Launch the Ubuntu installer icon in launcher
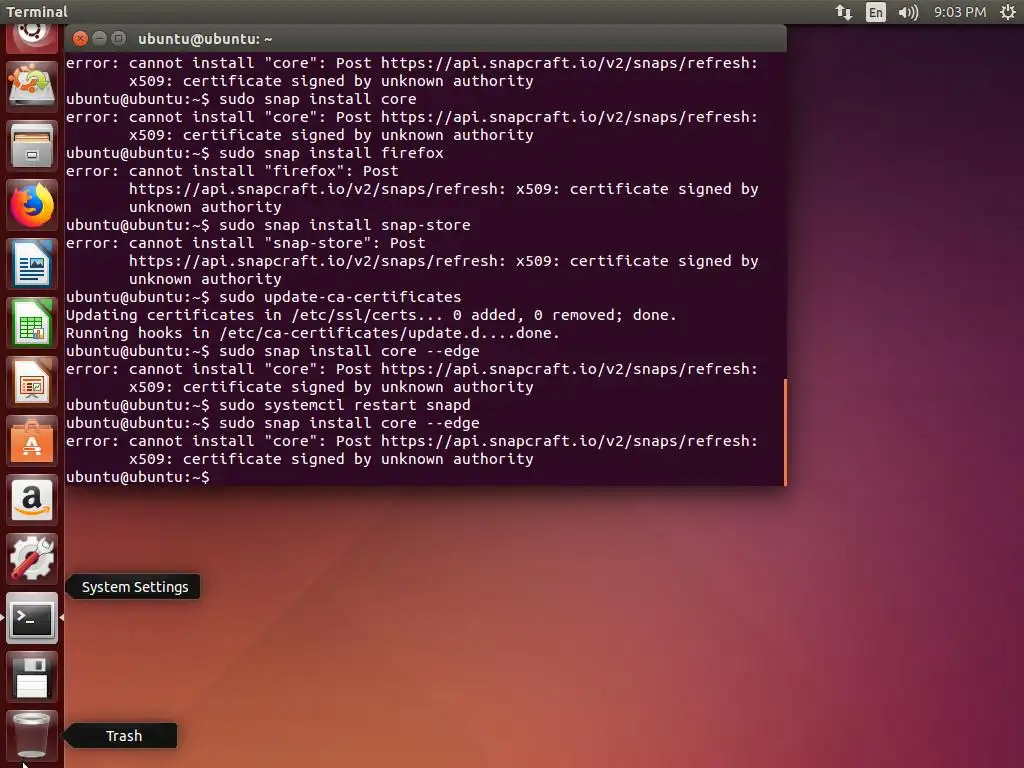The image size is (1024, 768). (31, 86)
